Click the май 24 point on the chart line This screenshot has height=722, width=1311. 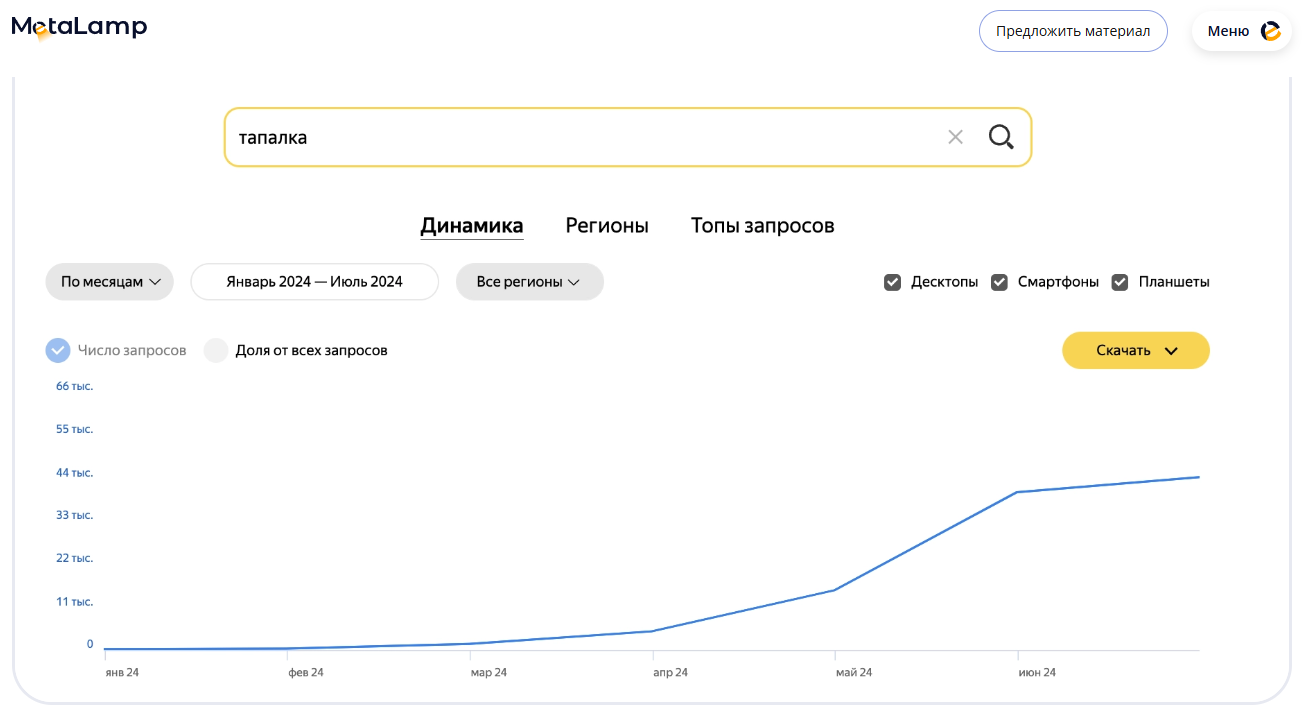click(835, 590)
